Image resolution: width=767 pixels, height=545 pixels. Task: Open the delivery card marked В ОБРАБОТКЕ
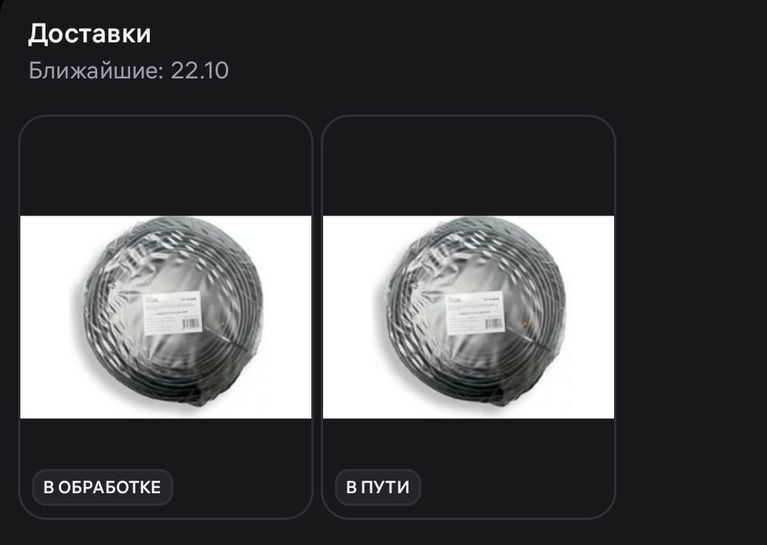[165, 317]
